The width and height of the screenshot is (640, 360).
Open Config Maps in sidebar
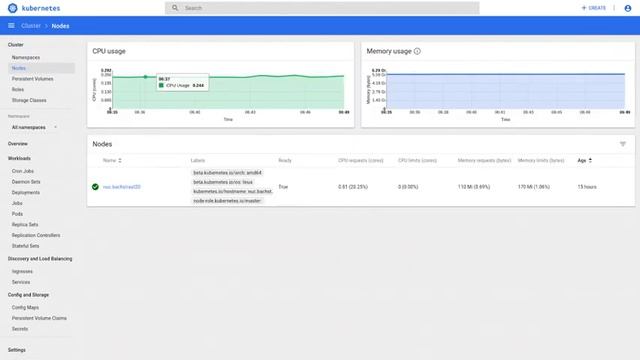tap(25, 307)
